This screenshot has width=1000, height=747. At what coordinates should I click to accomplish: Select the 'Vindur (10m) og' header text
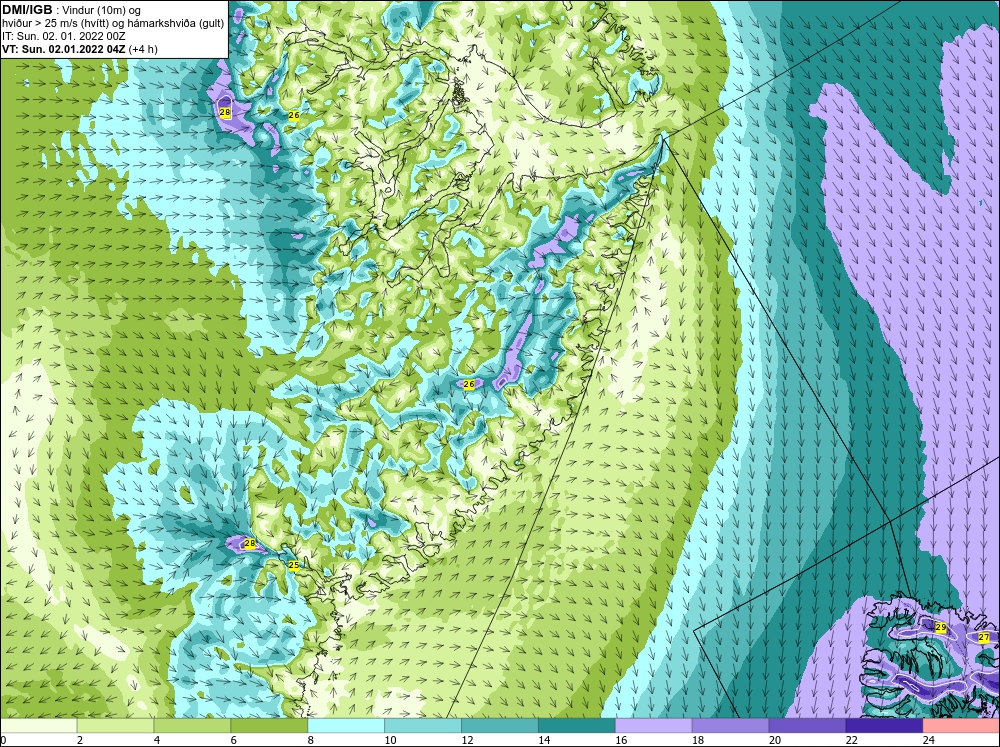[101, 10]
